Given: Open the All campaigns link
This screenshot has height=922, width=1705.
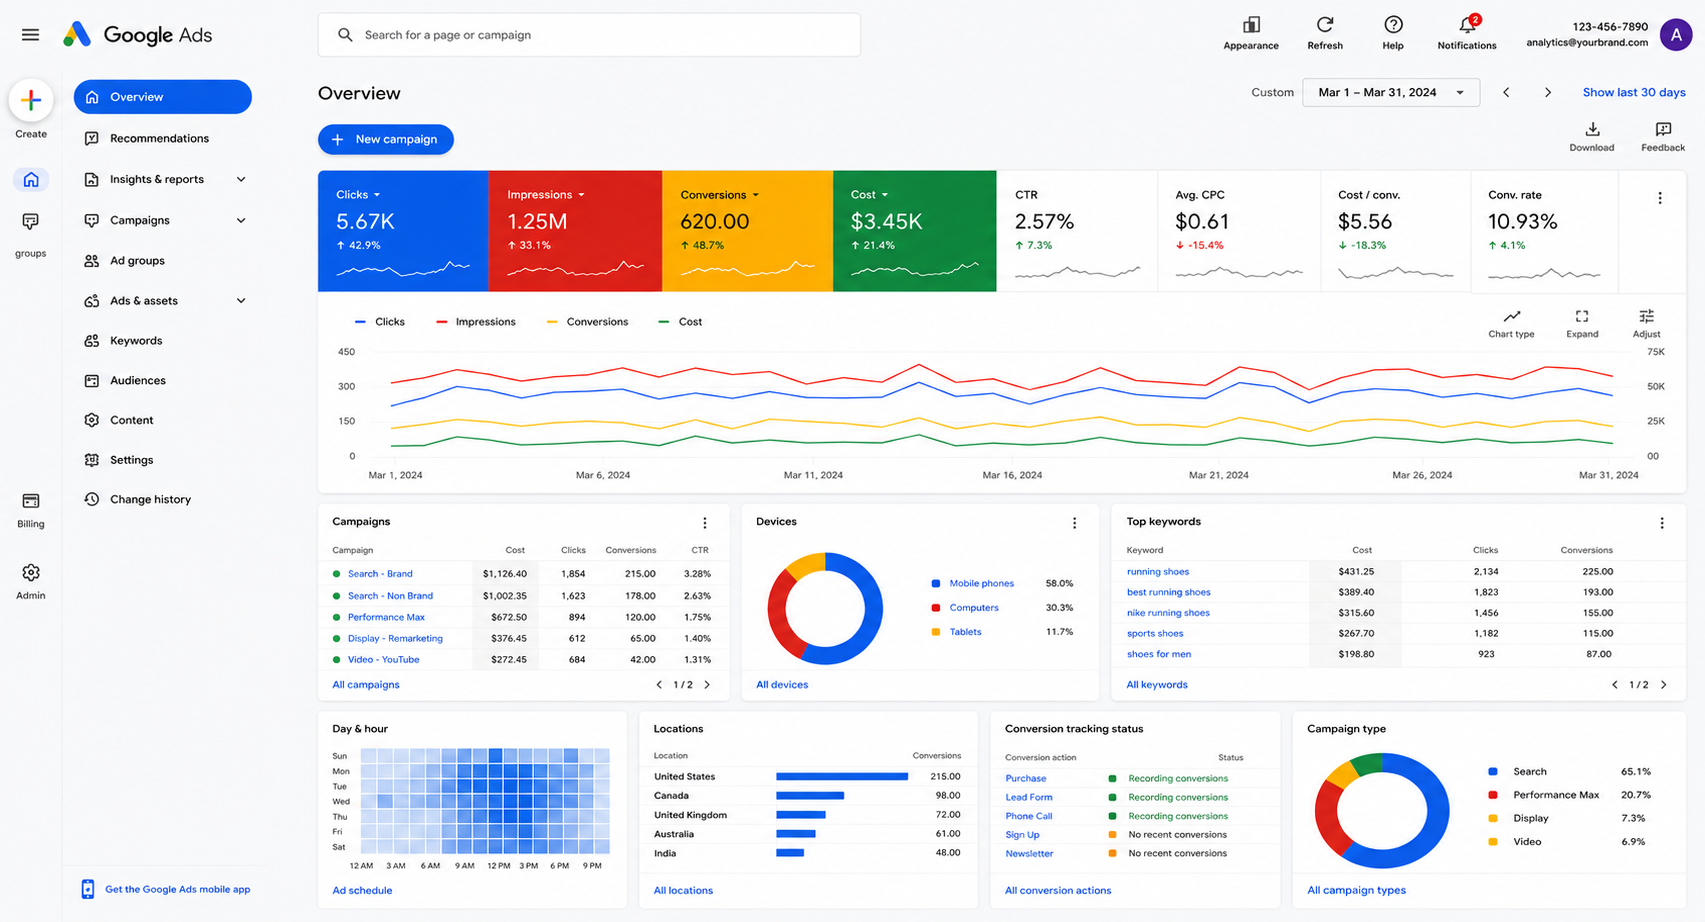Looking at the screenshot, I should (366, 685).
